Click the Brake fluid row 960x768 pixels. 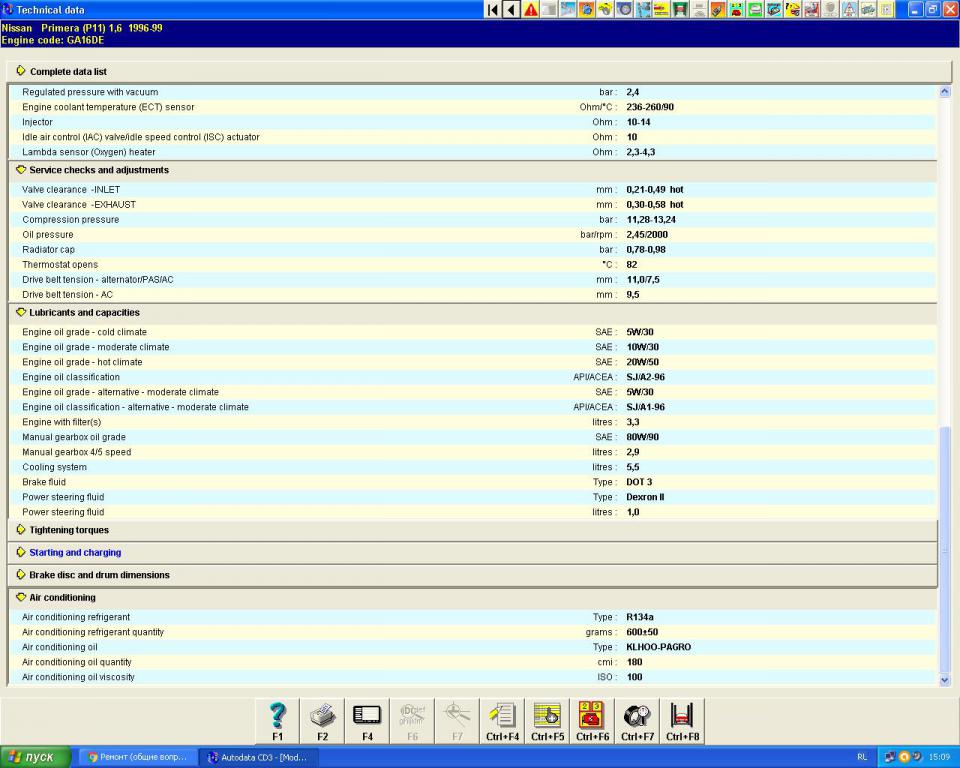tap(473, 482)
